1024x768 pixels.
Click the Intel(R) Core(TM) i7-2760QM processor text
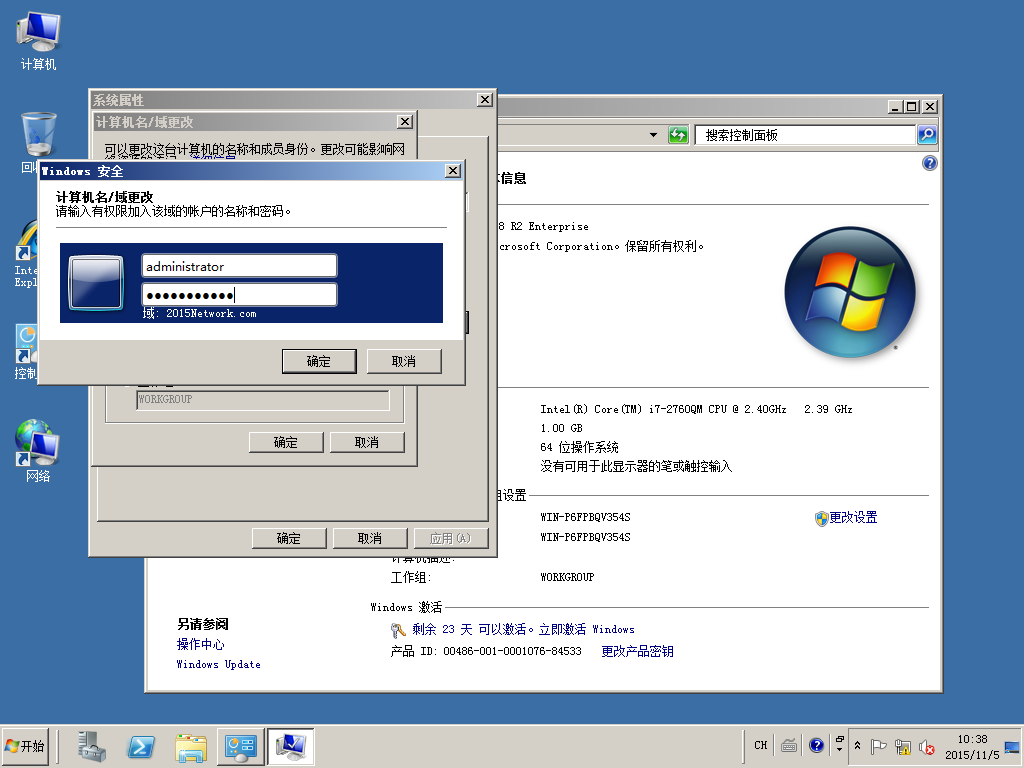coord(696,409)
